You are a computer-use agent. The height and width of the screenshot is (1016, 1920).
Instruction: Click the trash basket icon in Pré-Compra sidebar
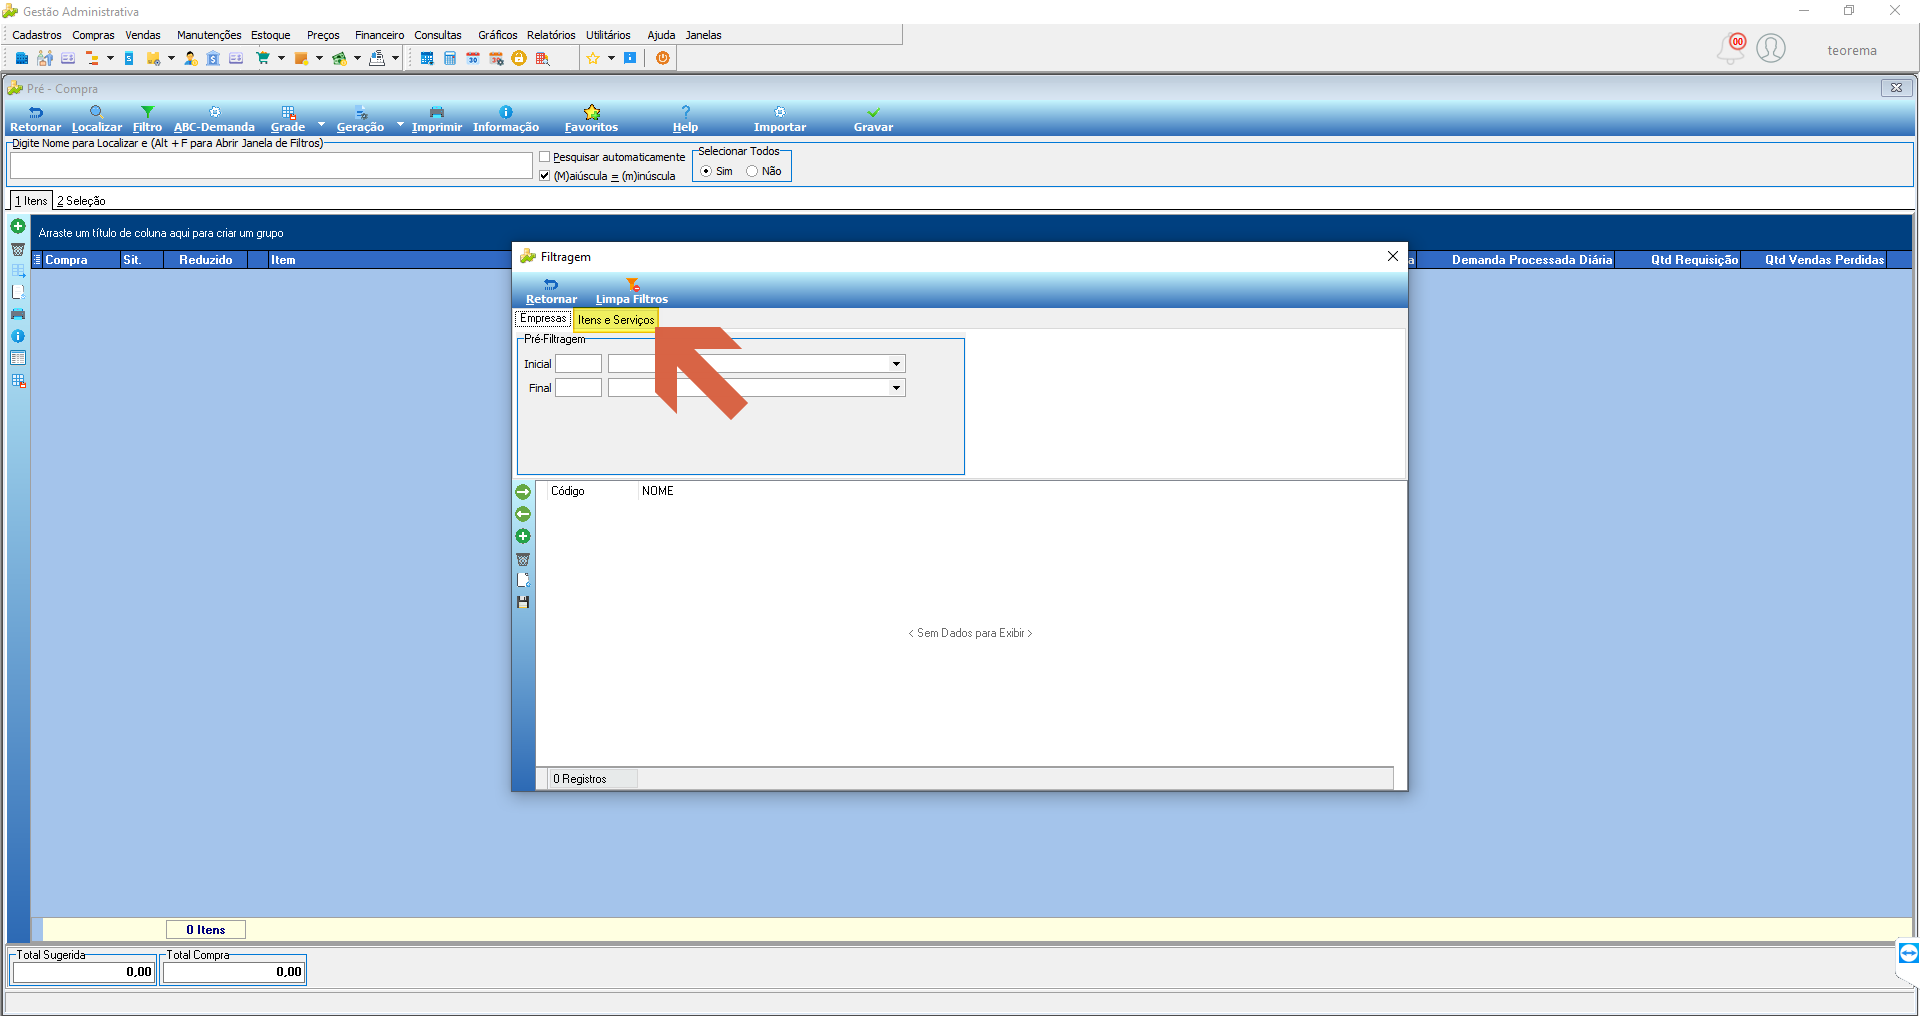18,249
